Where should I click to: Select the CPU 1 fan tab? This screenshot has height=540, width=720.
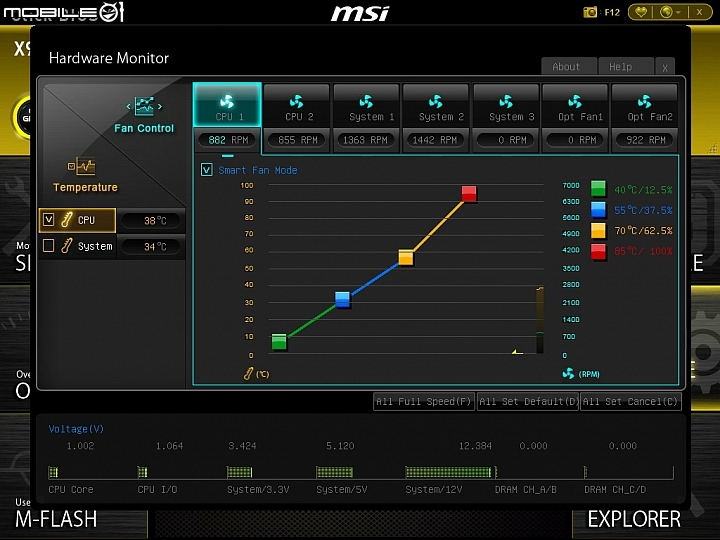tap(228, 105)
